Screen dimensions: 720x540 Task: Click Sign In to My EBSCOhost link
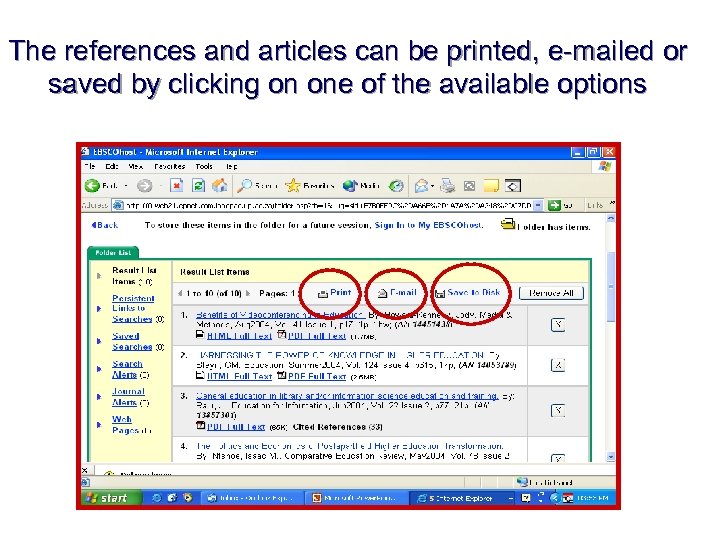(428, 225)
